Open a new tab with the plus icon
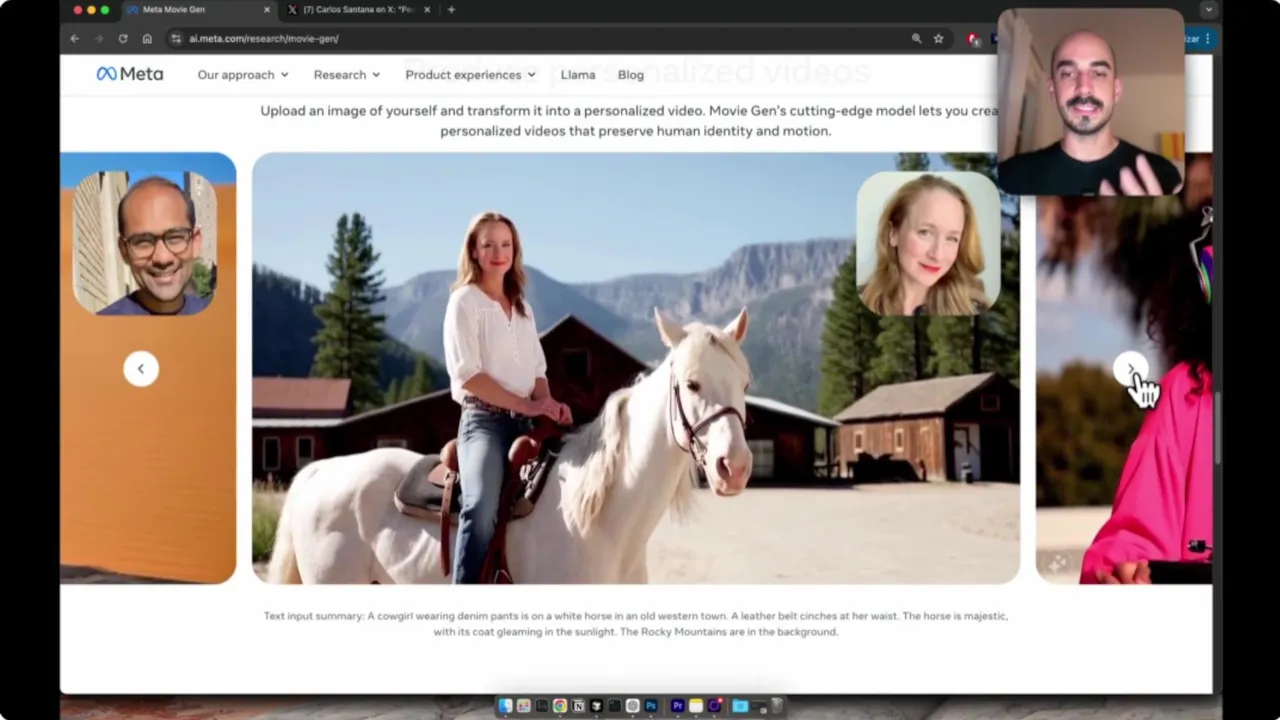 (x=451, y=9)
